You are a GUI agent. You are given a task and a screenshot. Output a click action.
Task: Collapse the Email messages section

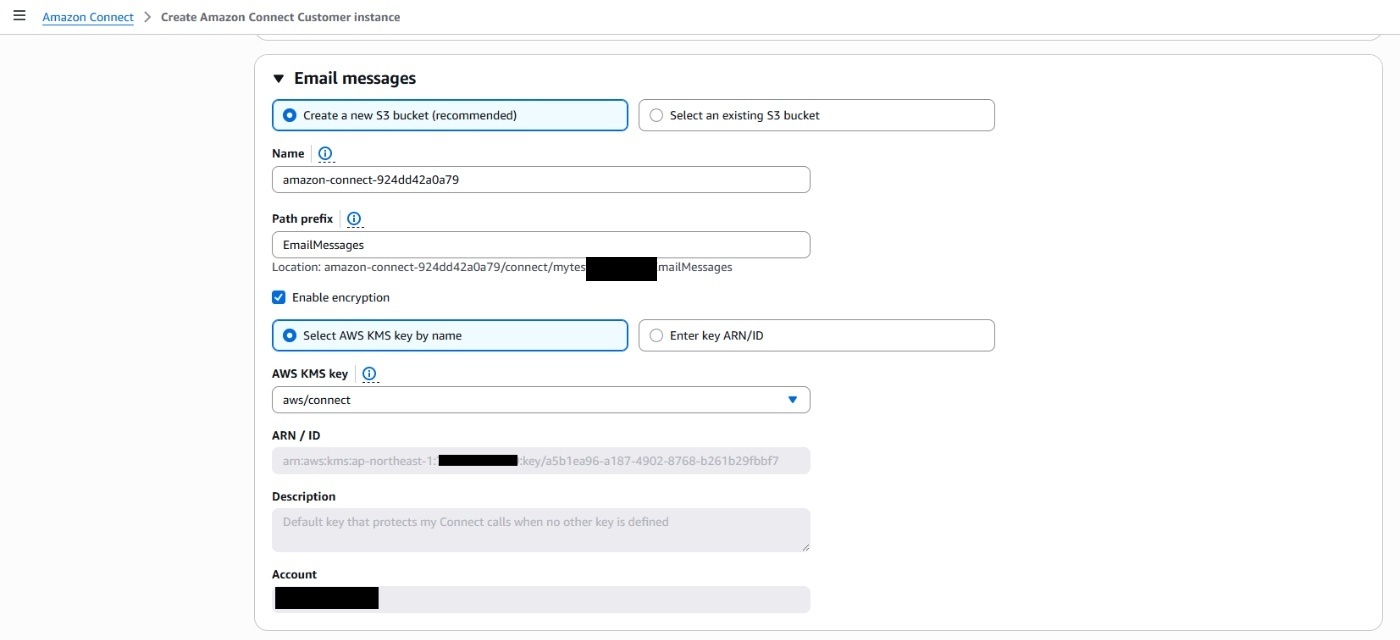click(x=279, y=79)
